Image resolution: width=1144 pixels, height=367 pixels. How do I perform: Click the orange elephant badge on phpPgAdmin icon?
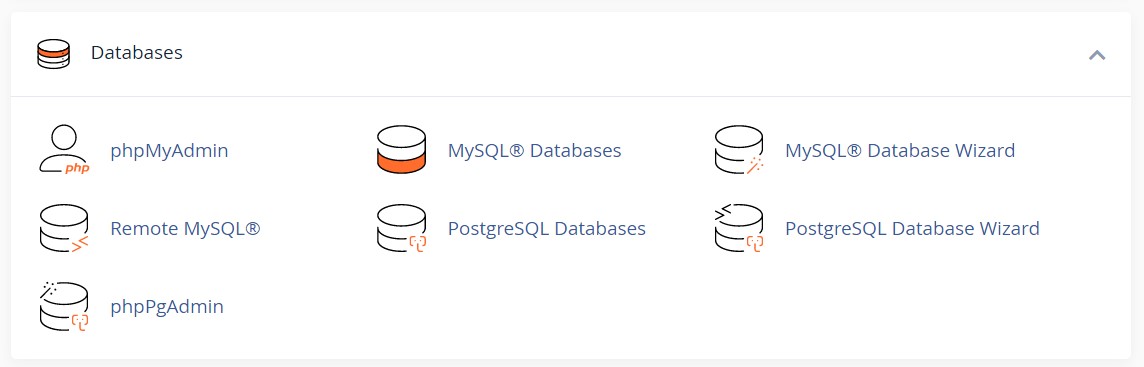[79, 321]
